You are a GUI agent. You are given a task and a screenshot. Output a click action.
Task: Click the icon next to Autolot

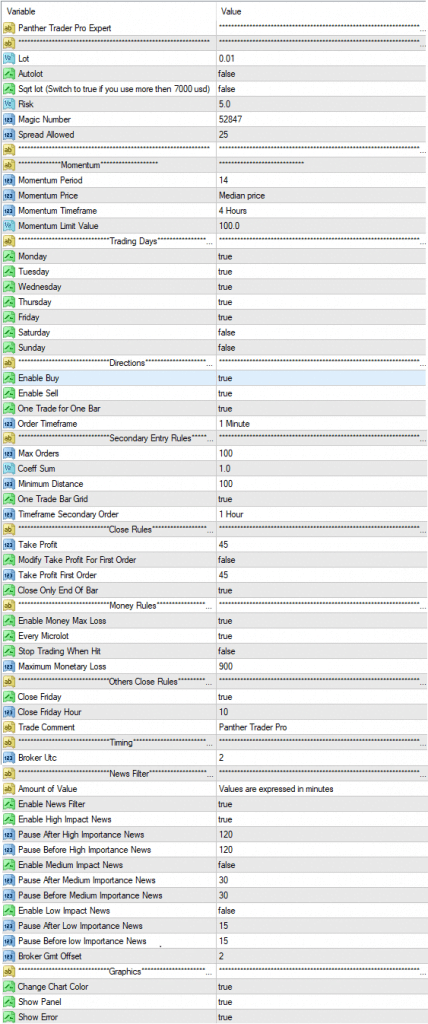click(8, 74)
